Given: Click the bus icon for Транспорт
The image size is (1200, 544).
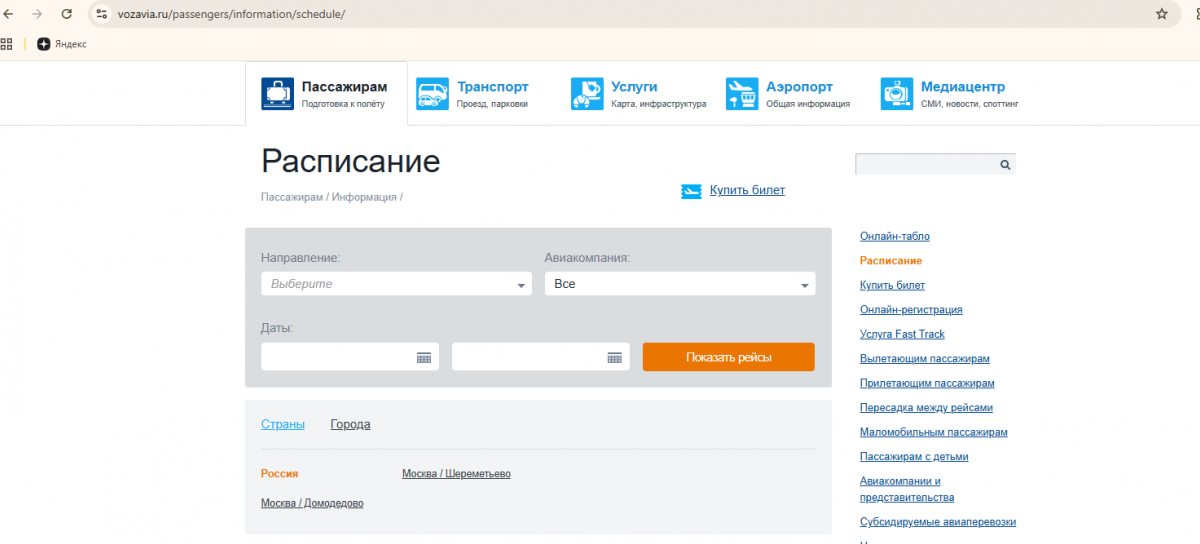Looking at the screenshot, I should [433, 94].
